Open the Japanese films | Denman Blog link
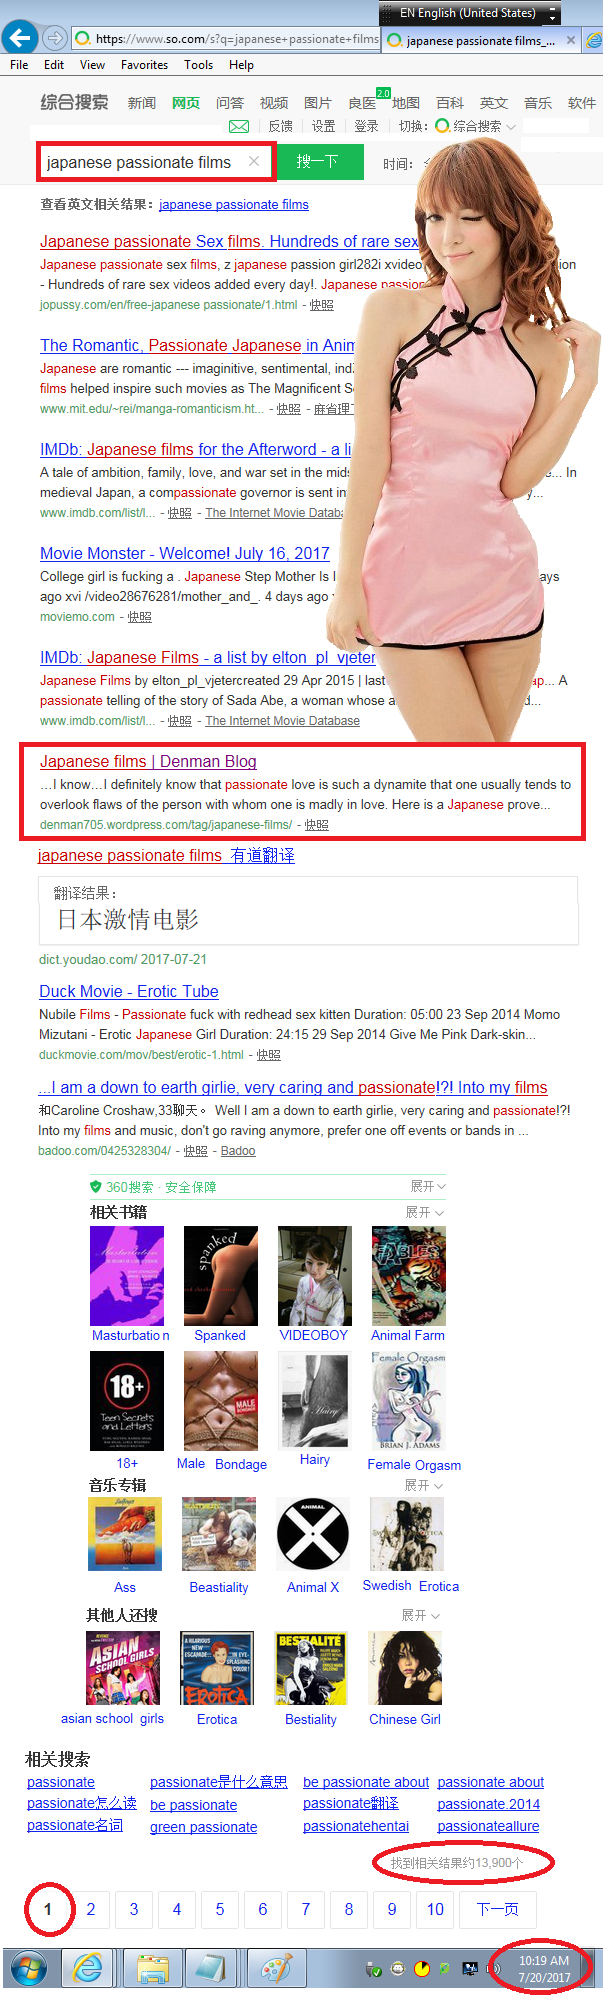The width and height of the screenshot is (603, 2000). (x=148, y=761)
